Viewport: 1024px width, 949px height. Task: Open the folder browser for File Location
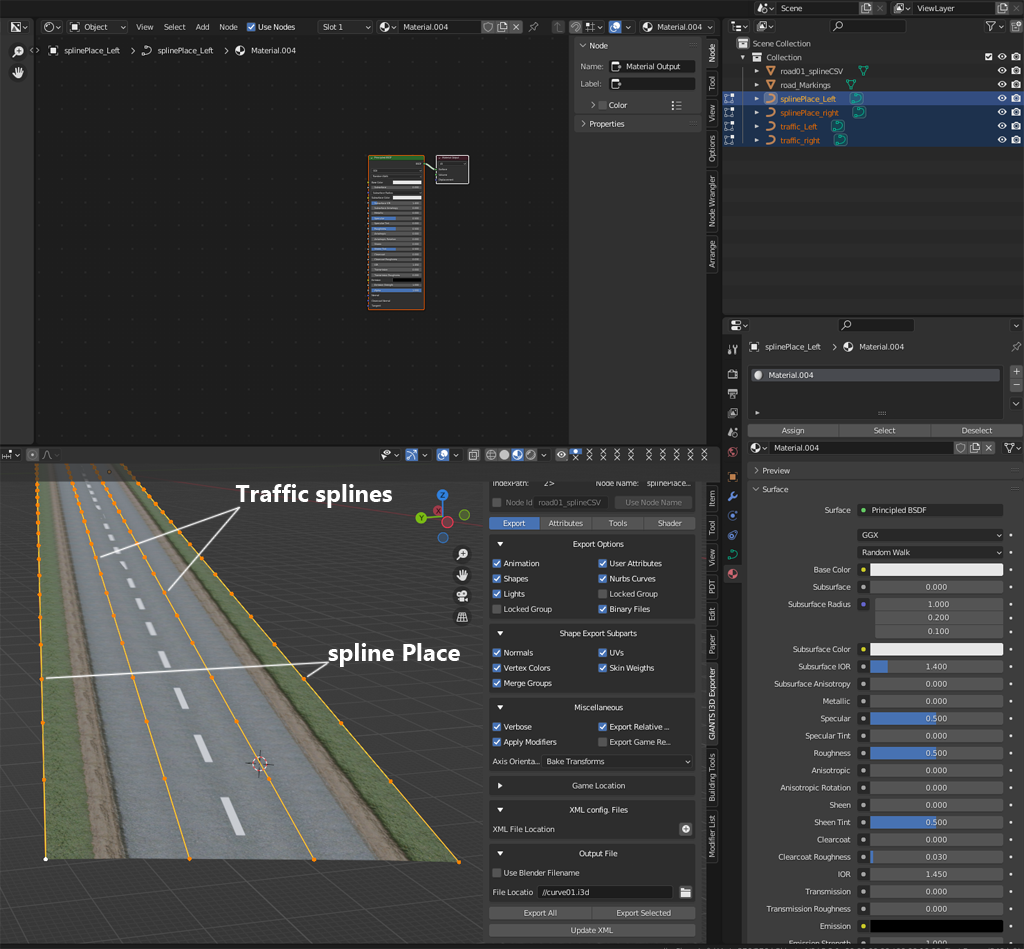click(x=686, y=892)
